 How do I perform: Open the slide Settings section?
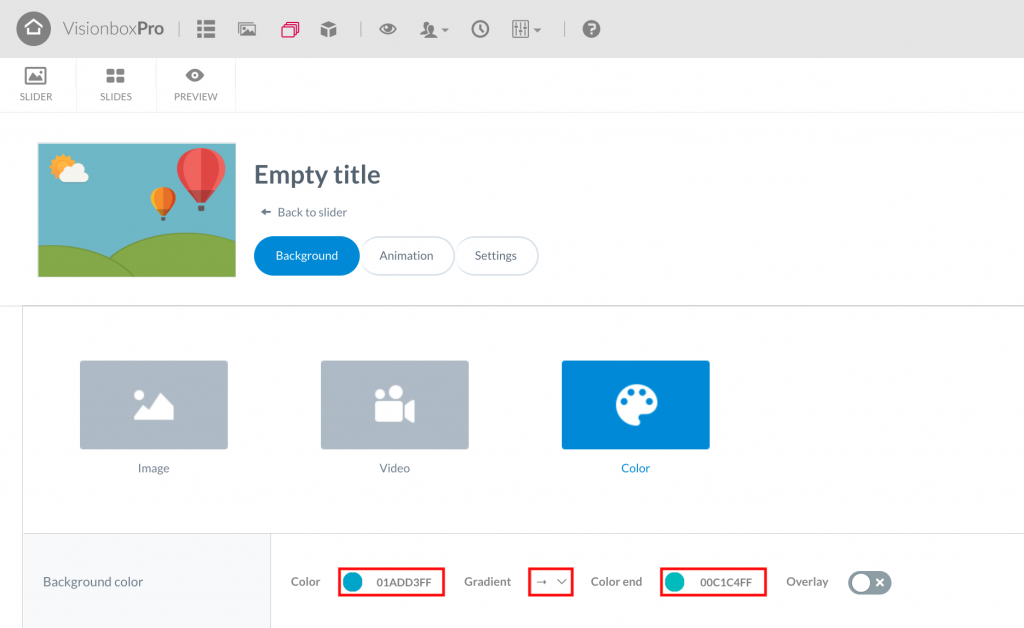click(x=496, y=256)
